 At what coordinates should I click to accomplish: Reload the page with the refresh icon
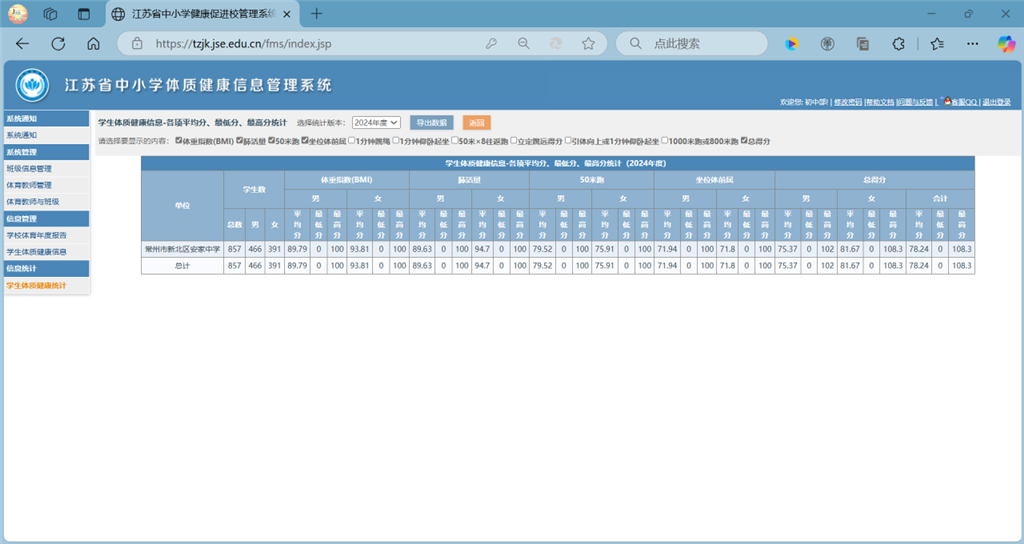(x=58, y=44)
